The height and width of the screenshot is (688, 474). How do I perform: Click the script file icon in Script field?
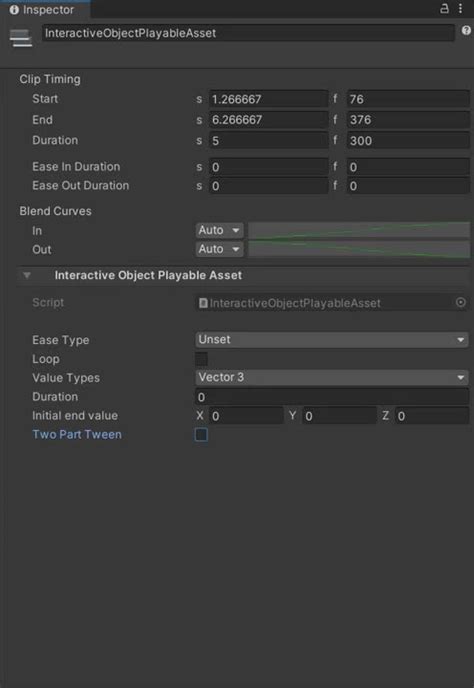pyautogui.click(x=203, y=303)
